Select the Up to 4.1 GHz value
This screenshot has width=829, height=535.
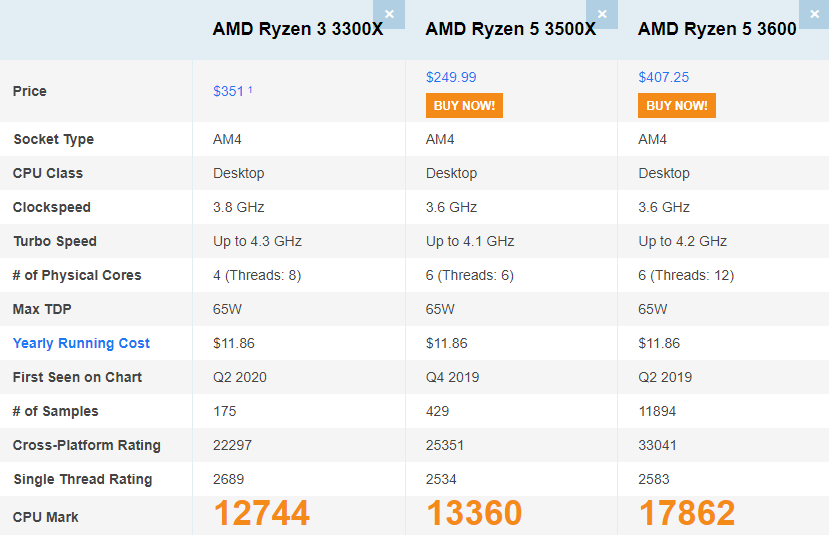(x=470, y=241)
